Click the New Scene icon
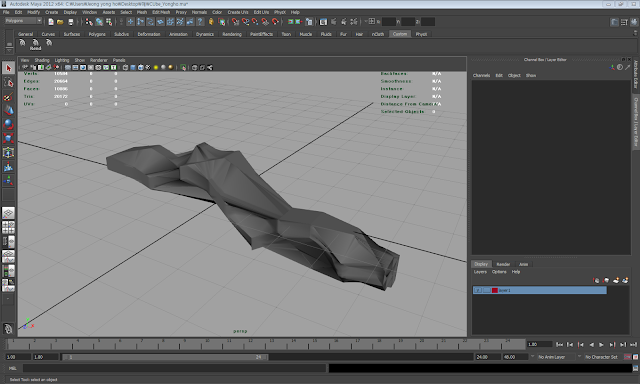Screen dimensions: 640x384 51,22
